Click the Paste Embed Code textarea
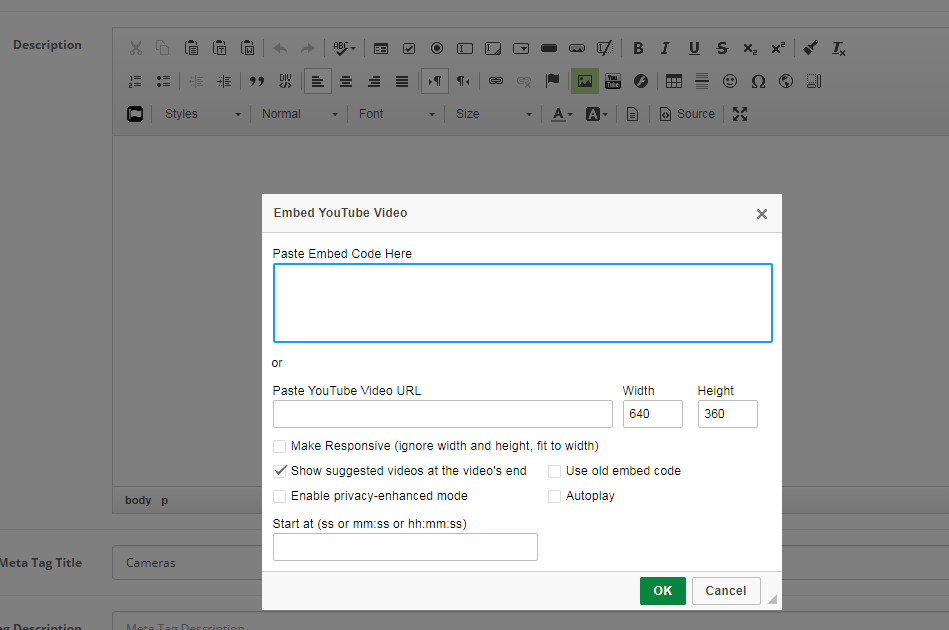 point(523,303)
